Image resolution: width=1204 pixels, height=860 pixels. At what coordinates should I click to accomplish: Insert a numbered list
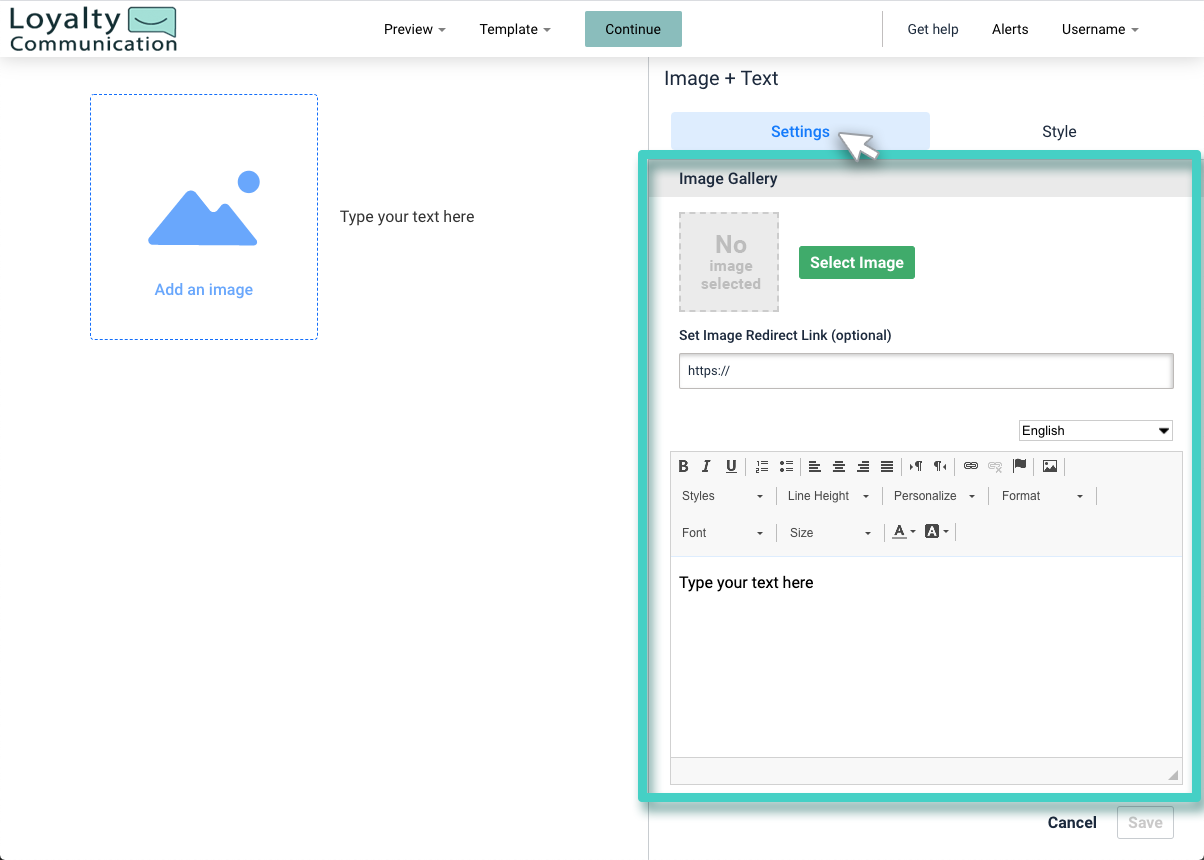coord(762,466)
